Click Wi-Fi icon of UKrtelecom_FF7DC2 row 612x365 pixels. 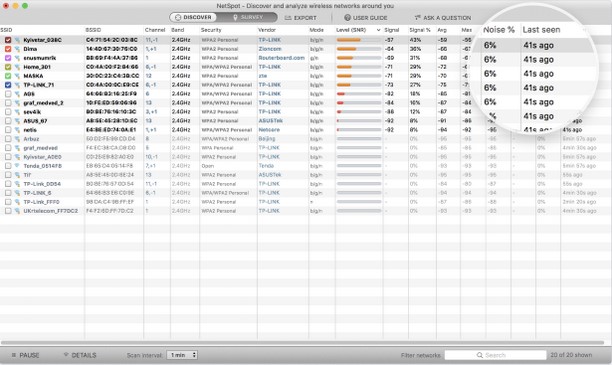pyautogui.click(x=17, y=211)
